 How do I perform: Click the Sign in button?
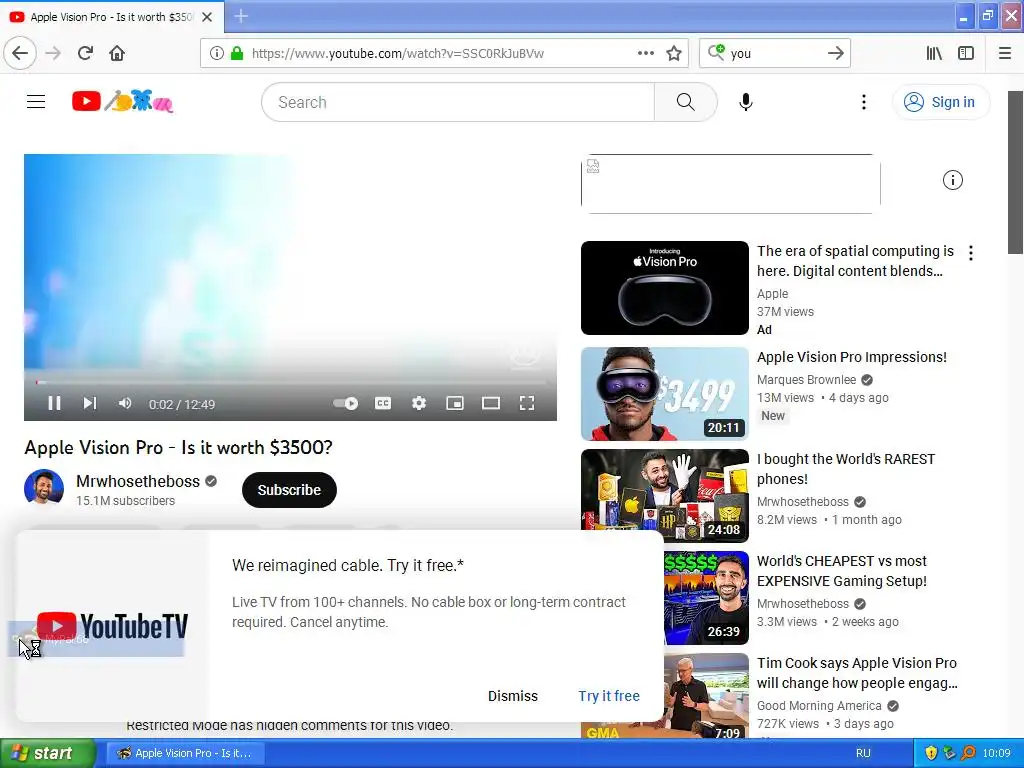[x=941, y=102]
